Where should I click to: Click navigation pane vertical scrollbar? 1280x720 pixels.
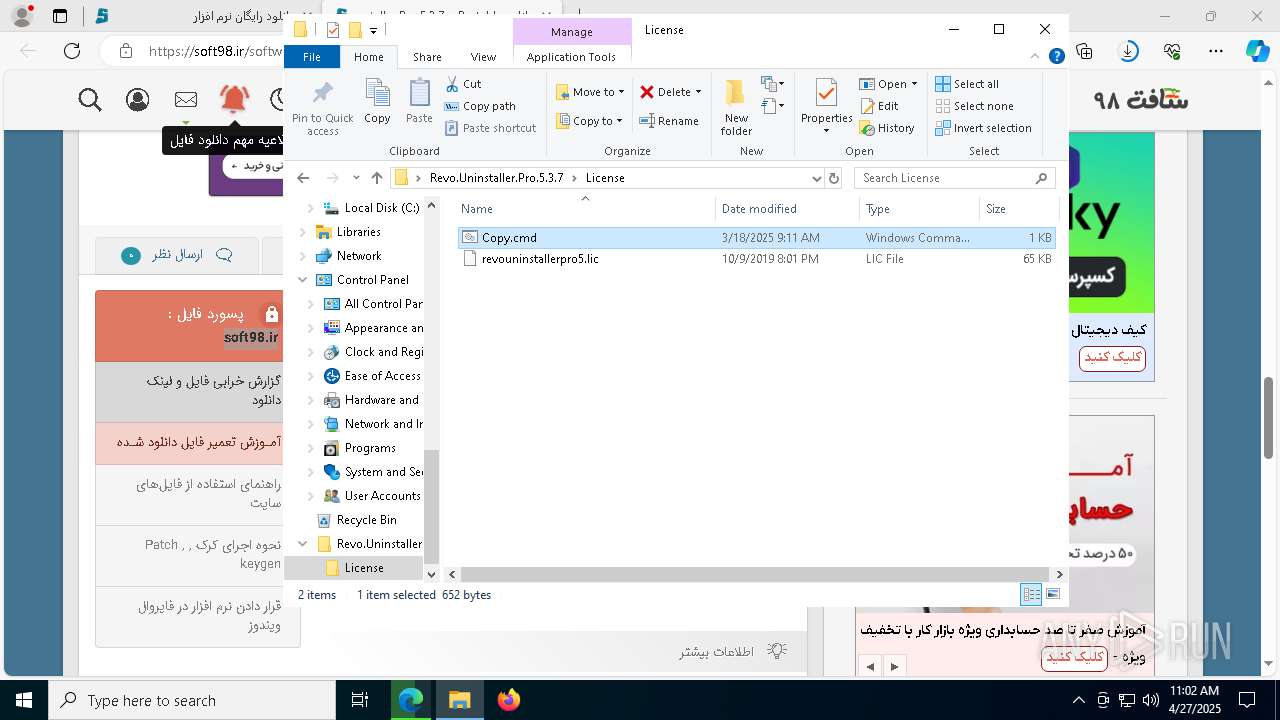432,505
